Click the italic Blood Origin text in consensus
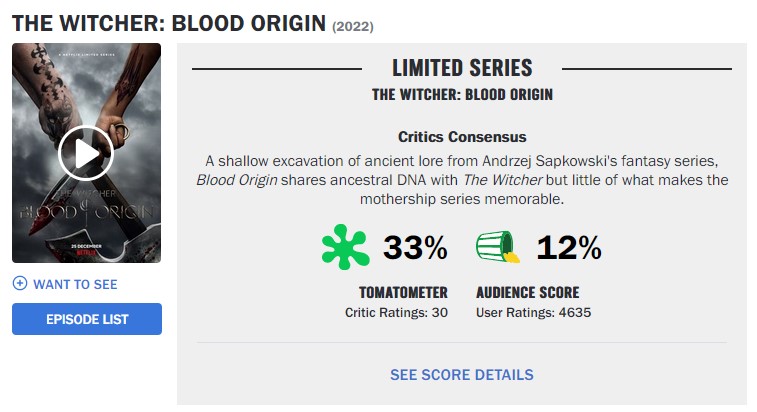 (x=237, y=180)
